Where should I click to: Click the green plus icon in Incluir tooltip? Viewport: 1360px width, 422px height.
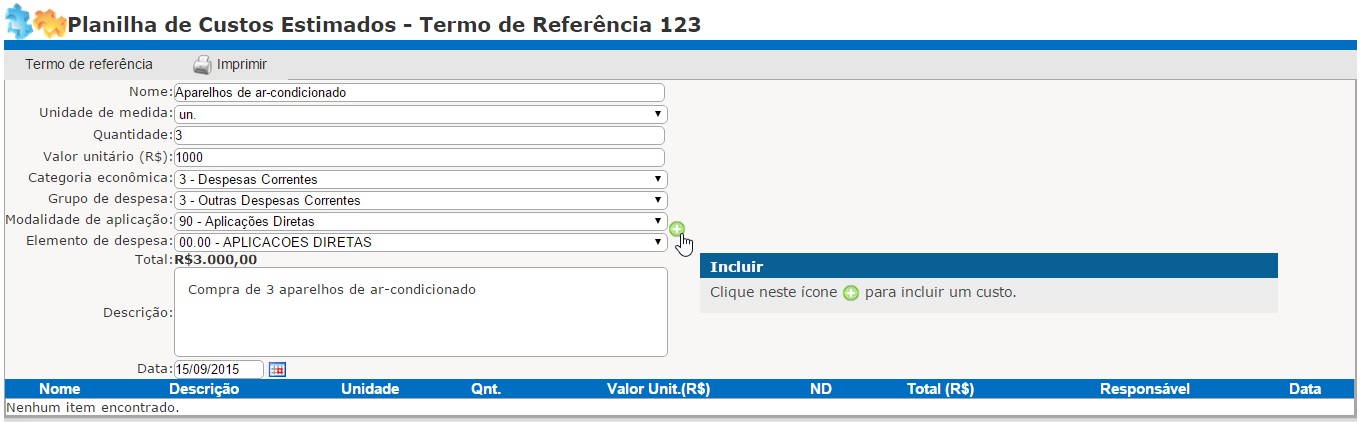coord(851,293)
